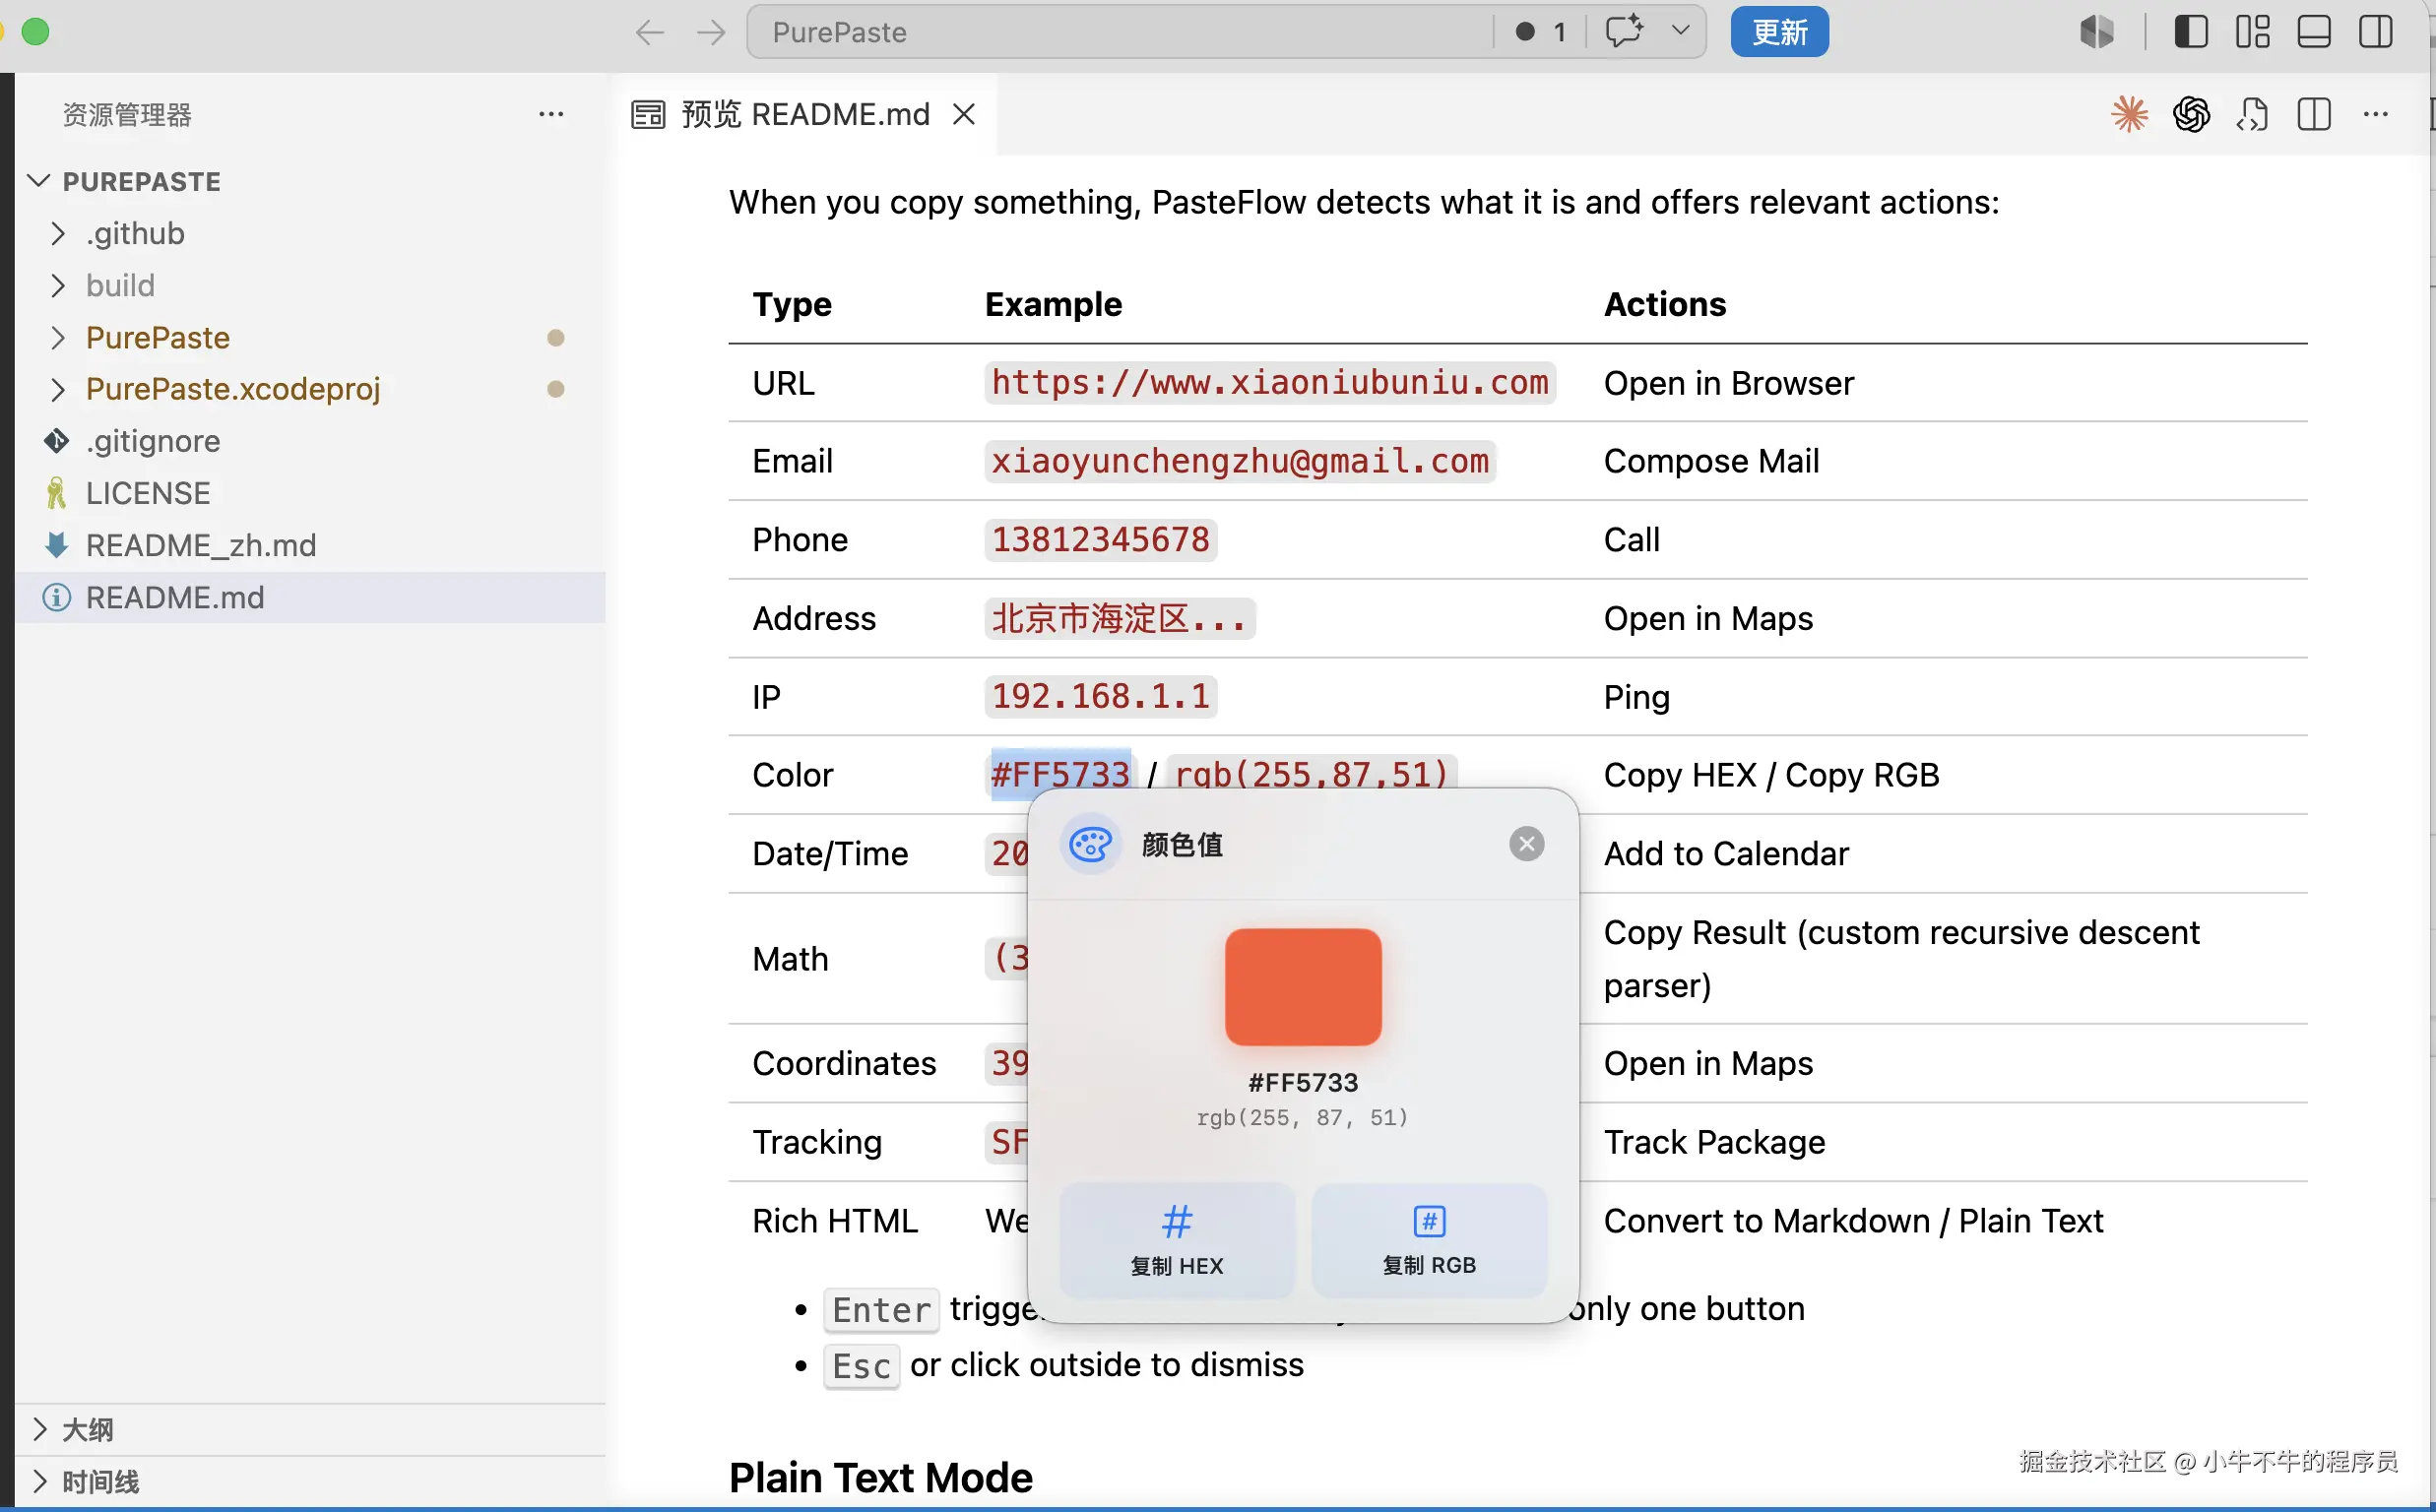Click the rgb(255,87,51) code in table
The image size is (2436, 1512).
point(1311,772)
